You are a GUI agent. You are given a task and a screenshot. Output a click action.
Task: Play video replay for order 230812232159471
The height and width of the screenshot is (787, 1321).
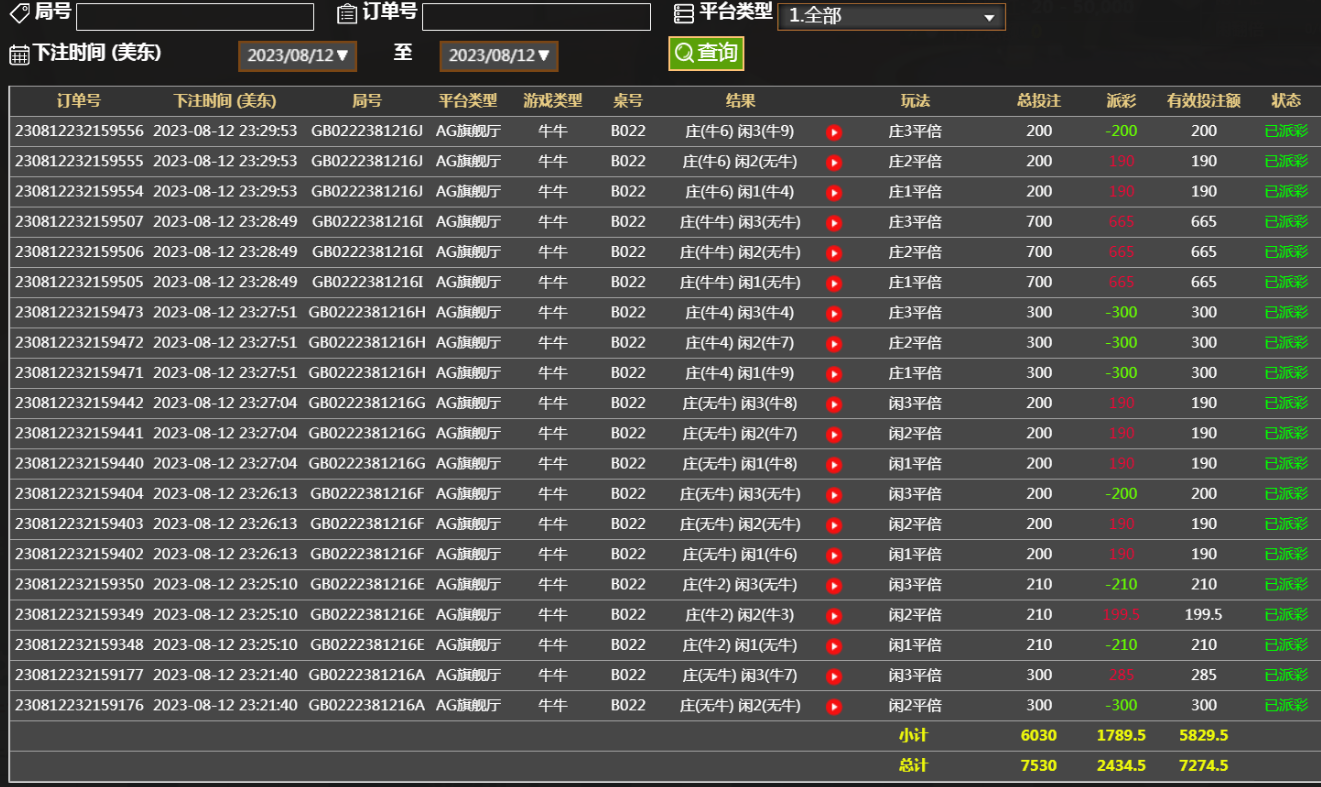pos(834,374)
